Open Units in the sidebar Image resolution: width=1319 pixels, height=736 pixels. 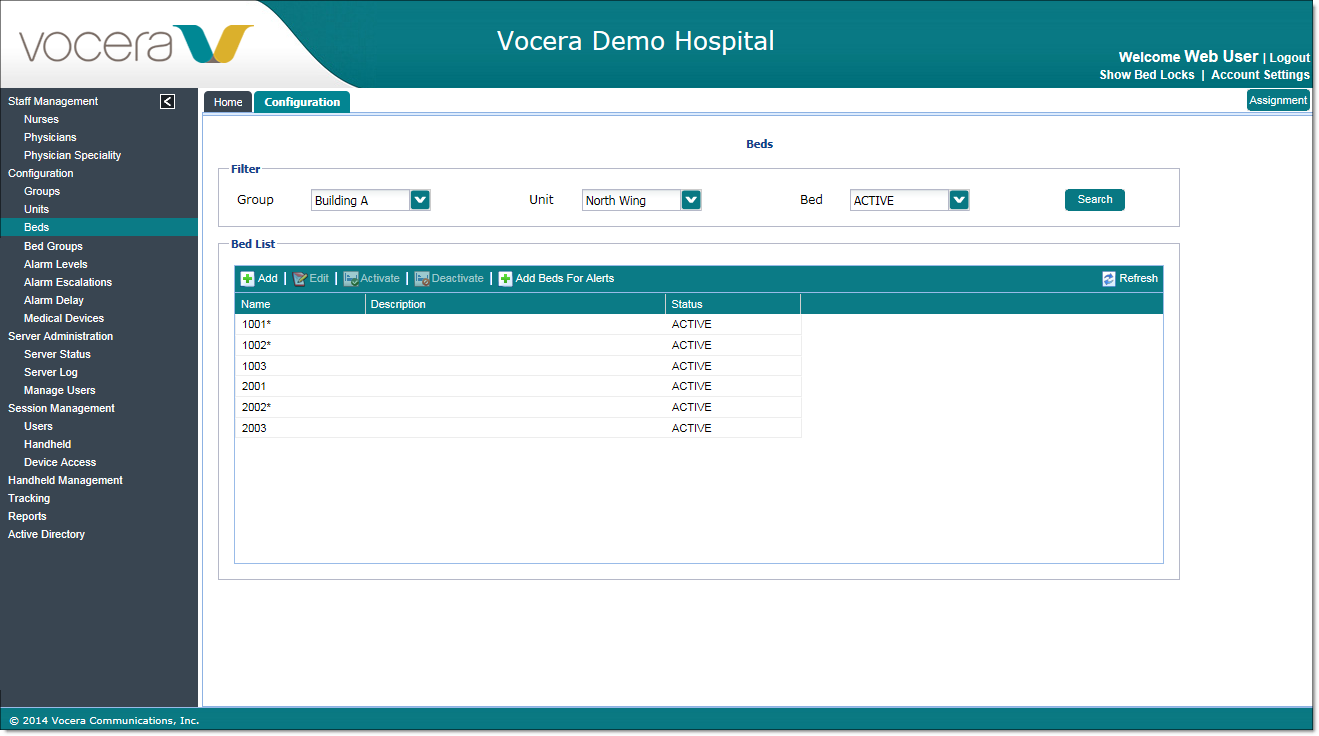click(36, 209)
